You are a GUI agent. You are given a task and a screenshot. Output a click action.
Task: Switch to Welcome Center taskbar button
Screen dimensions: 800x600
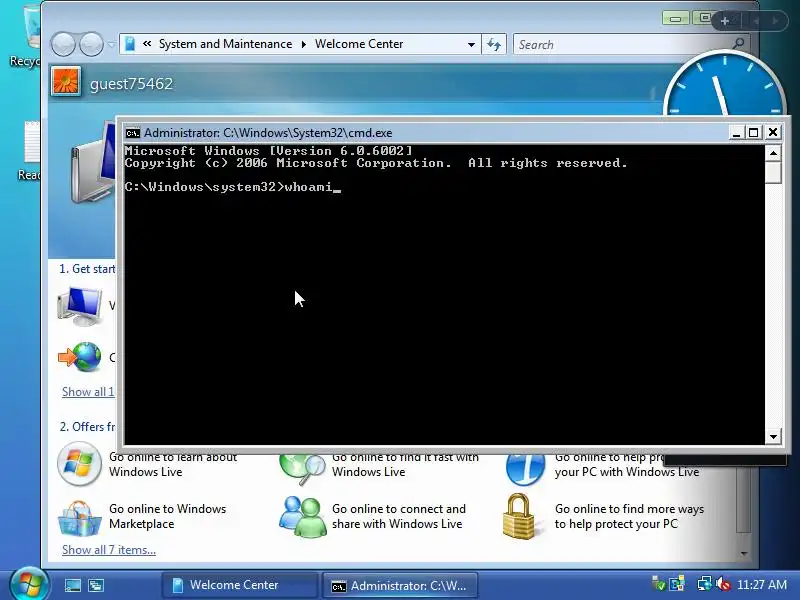tap(240, 585)
